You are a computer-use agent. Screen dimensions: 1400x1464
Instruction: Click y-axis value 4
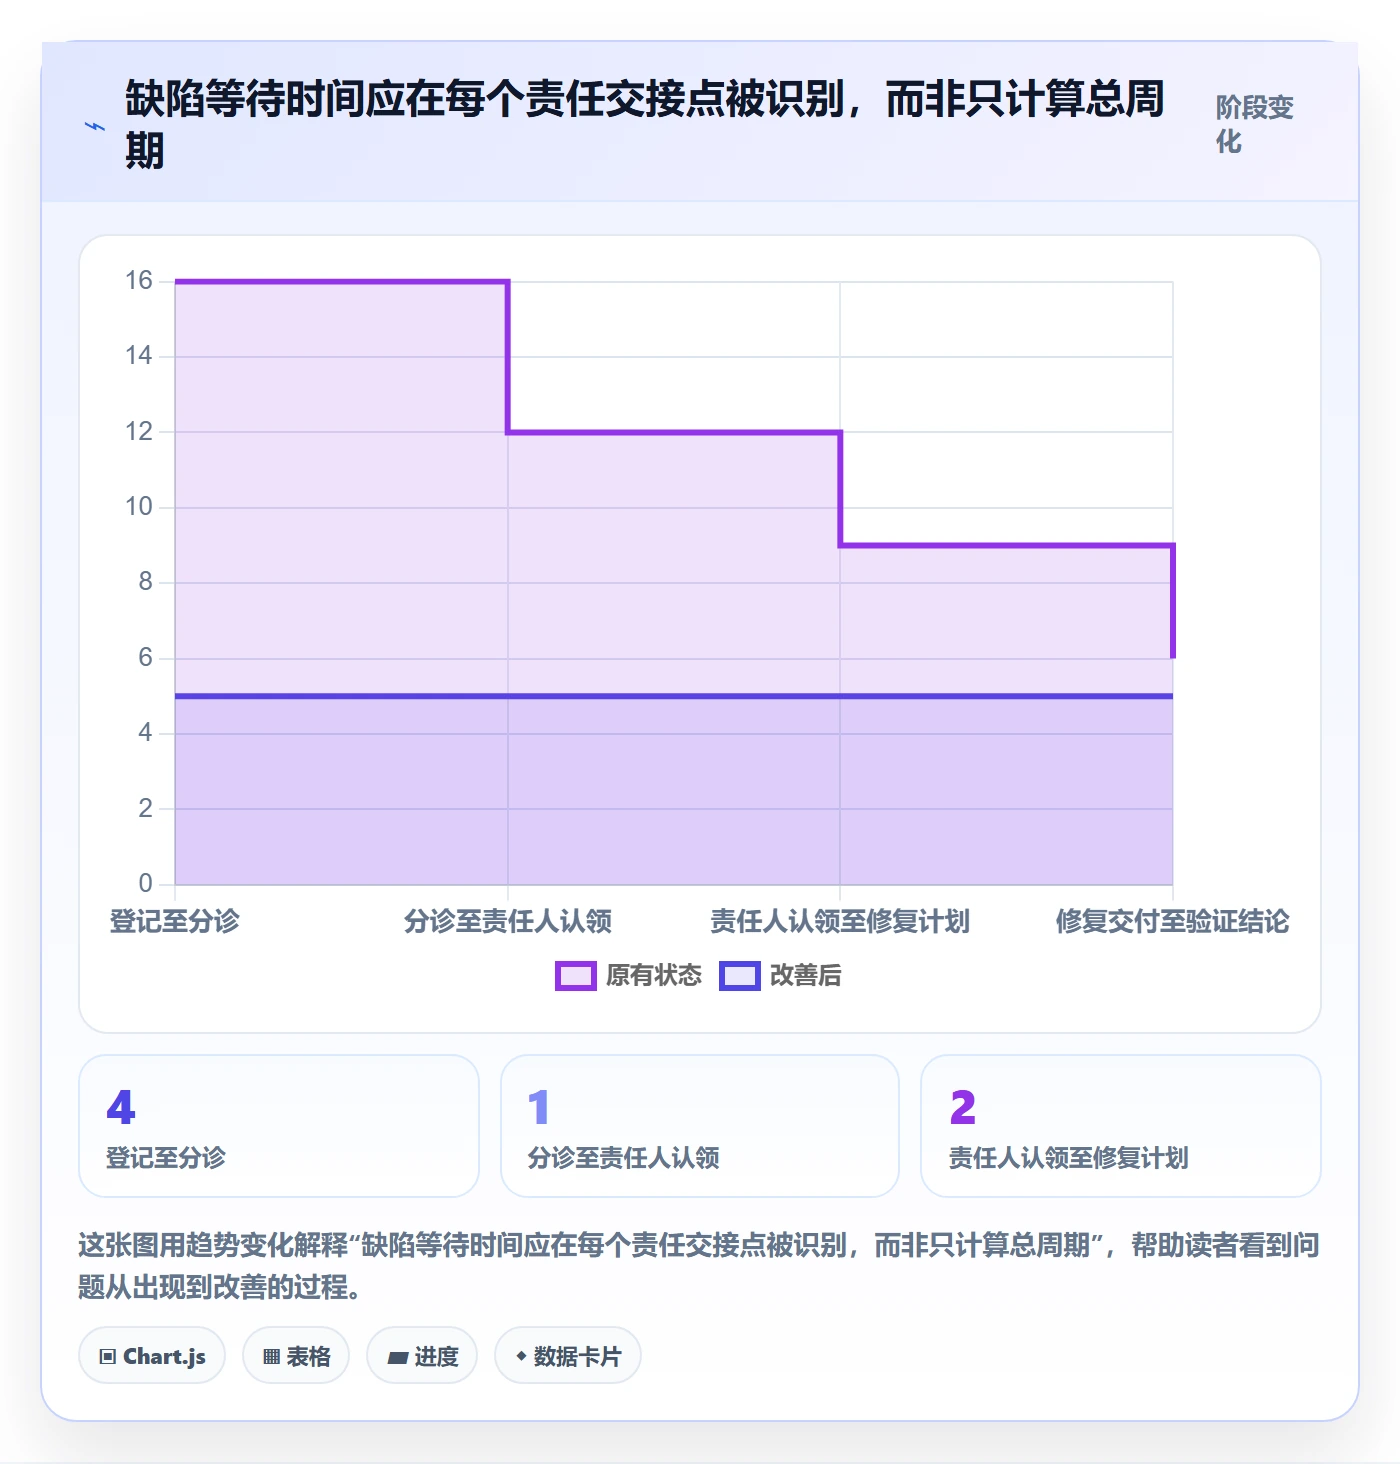point(146,732)
